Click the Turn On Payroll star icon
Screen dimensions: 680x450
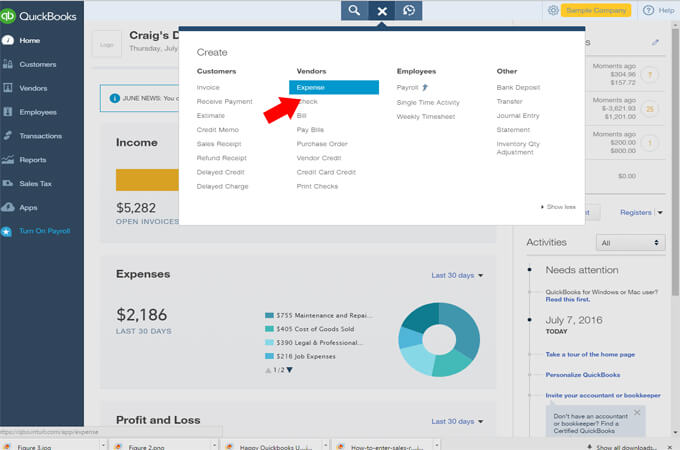click(x=7, y=232)
